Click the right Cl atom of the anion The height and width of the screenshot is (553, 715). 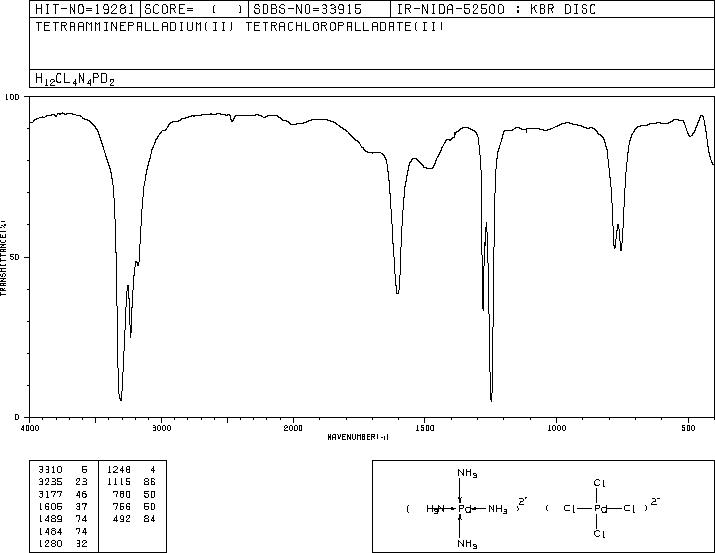click(629, 508)
